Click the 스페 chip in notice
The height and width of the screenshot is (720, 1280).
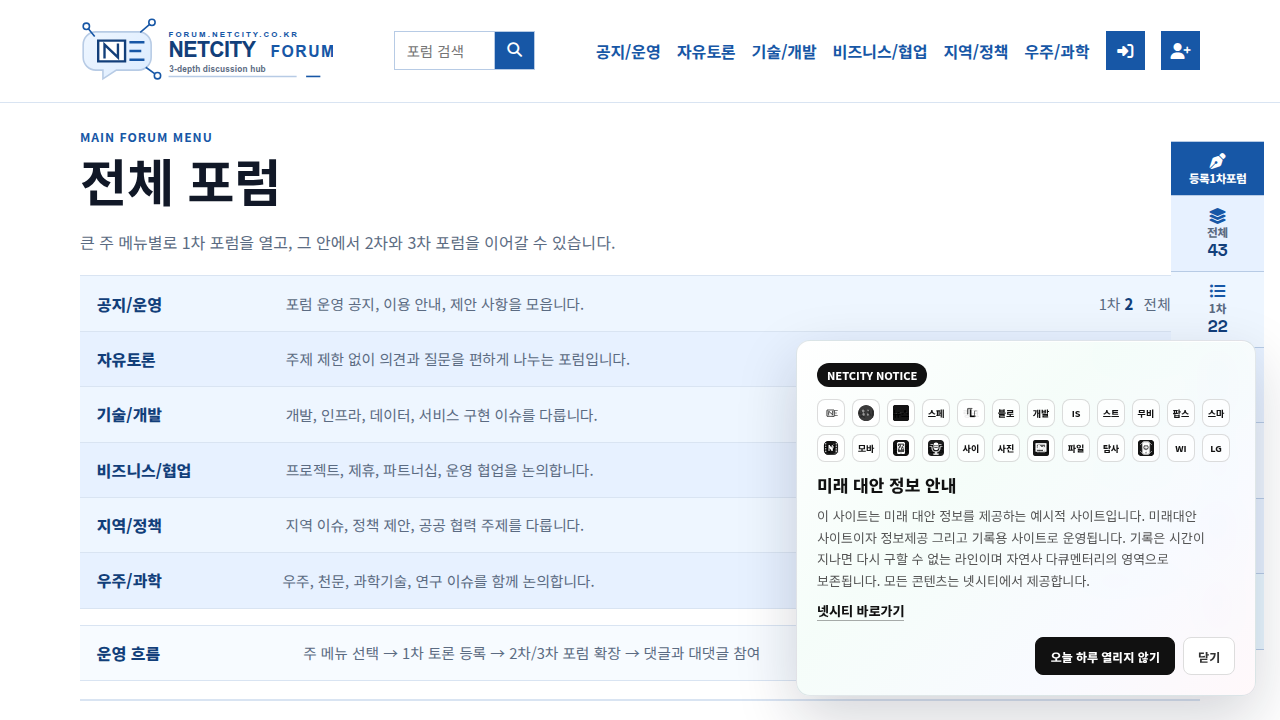(936, 413)
